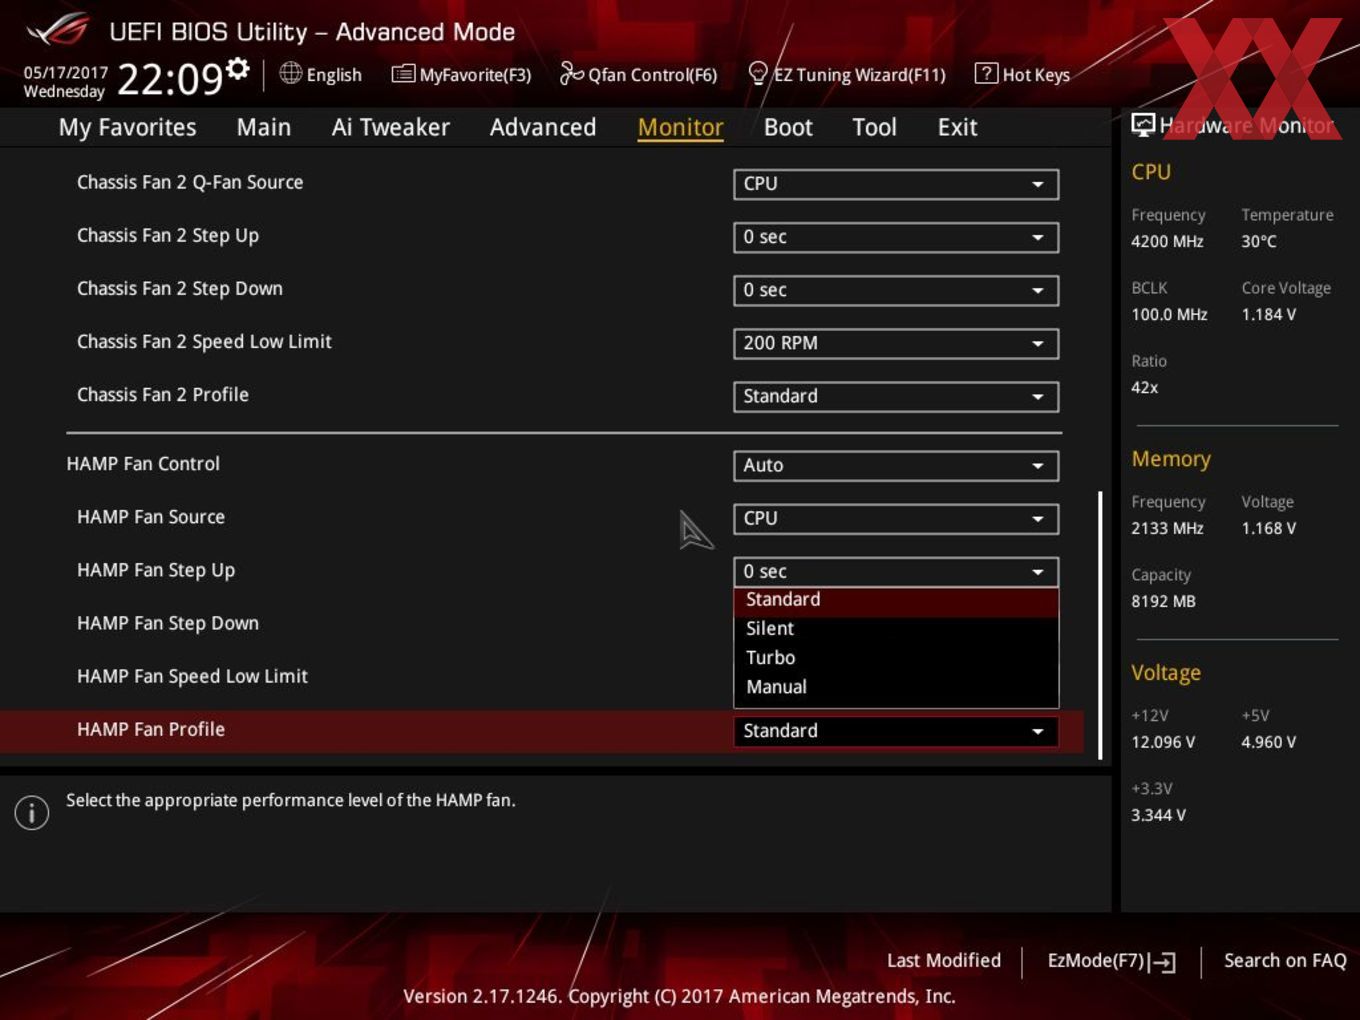Launch EZ Tuning Wizard(F11) bulb icon
The width and height of the screenshot is (1360, 1020).
(758, 73)
